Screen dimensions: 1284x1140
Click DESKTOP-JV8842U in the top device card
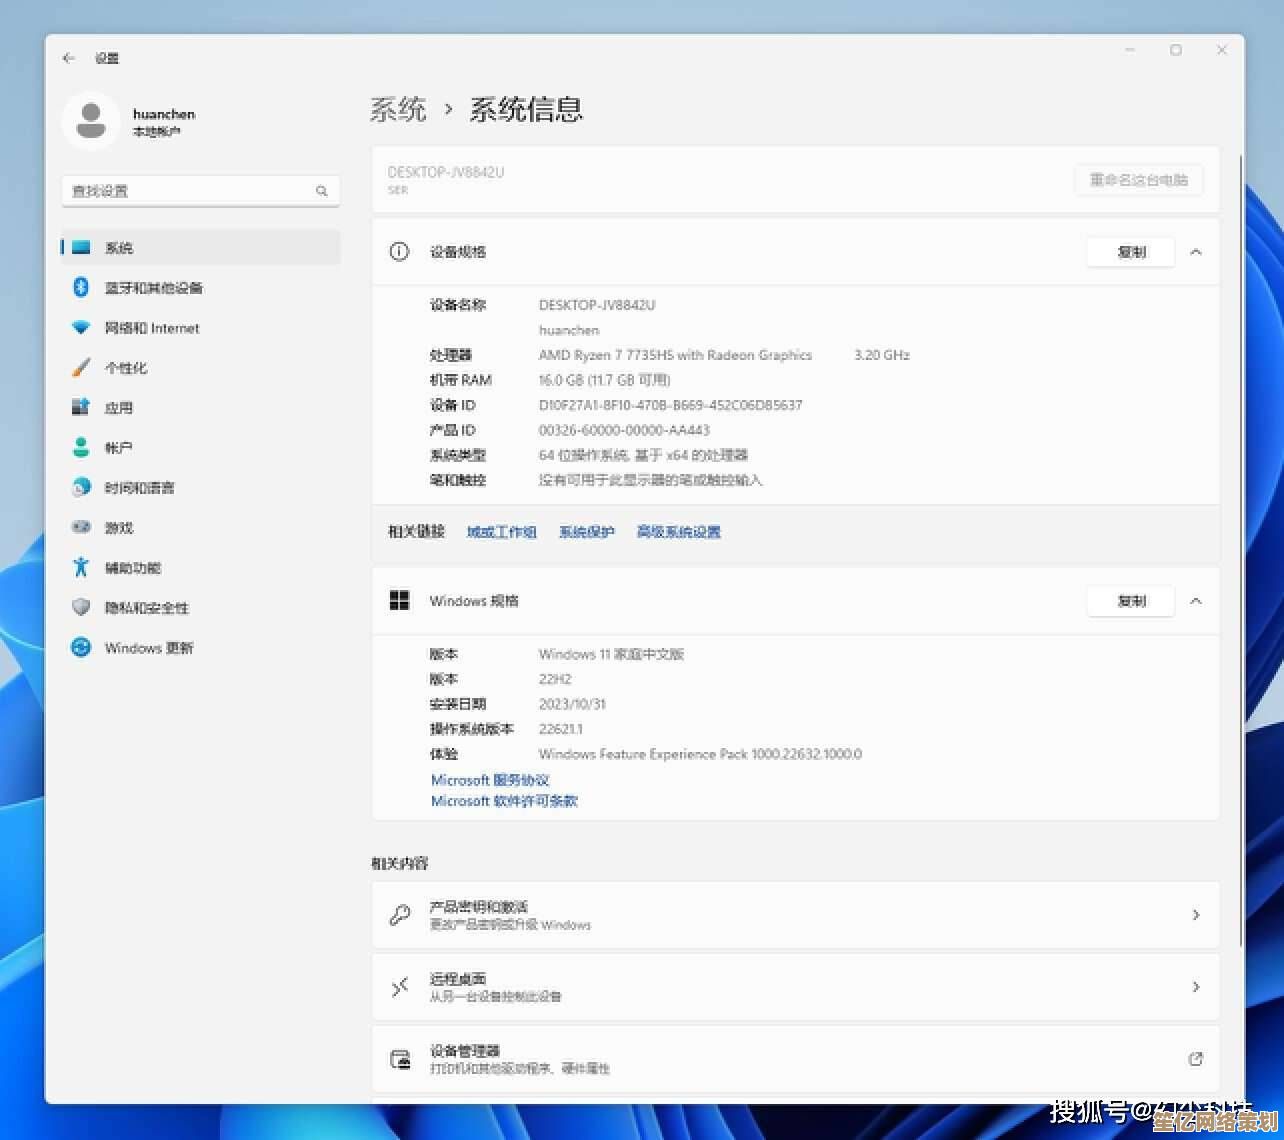[446, 172]
